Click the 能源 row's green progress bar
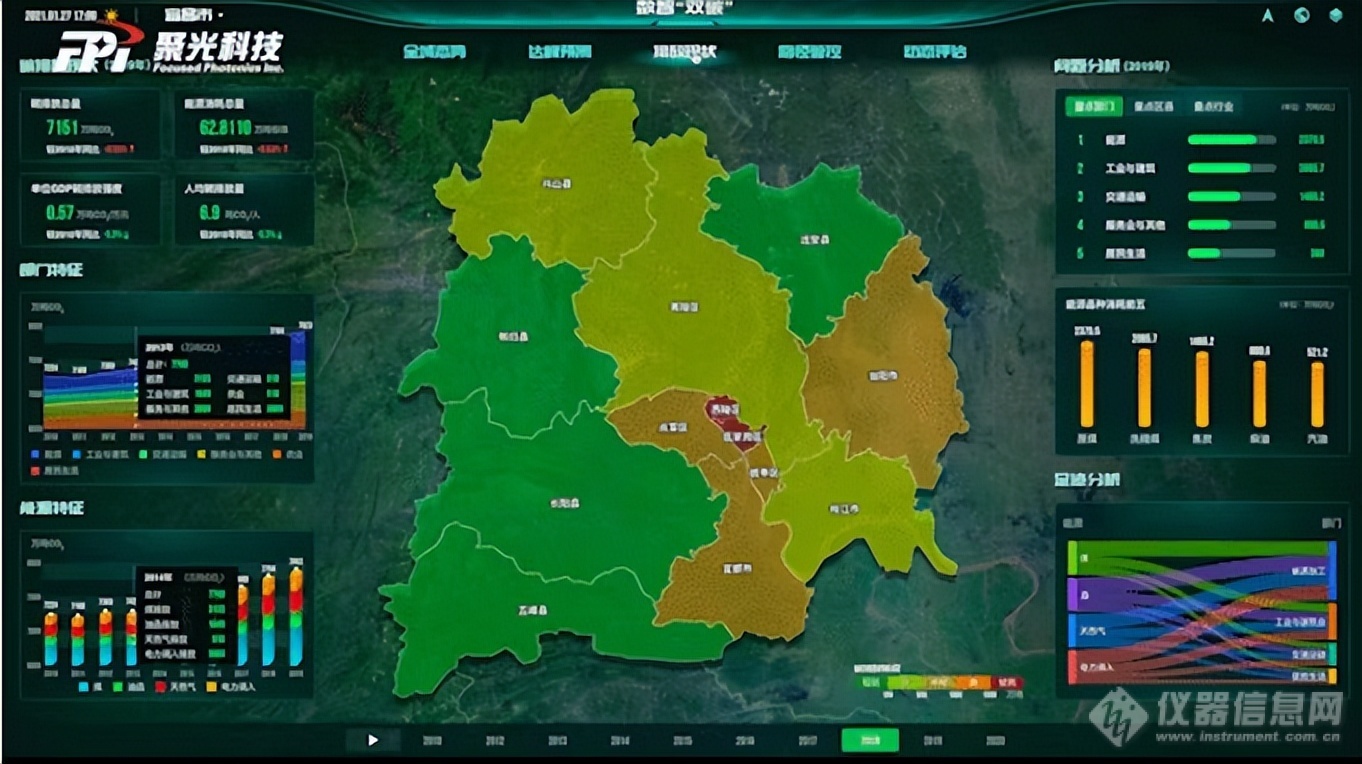This screenshot has width=1362, height=764. coord(1222,140)
